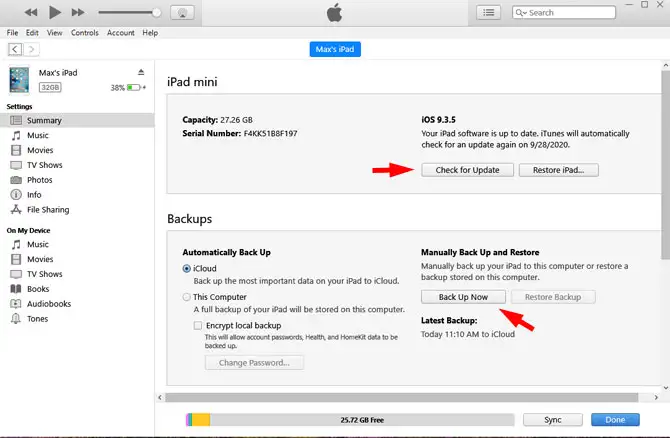Viewport: 670px width, 438px height.
Task: Click the iOS 9.3.5 version label
Action: pos(438,120)
